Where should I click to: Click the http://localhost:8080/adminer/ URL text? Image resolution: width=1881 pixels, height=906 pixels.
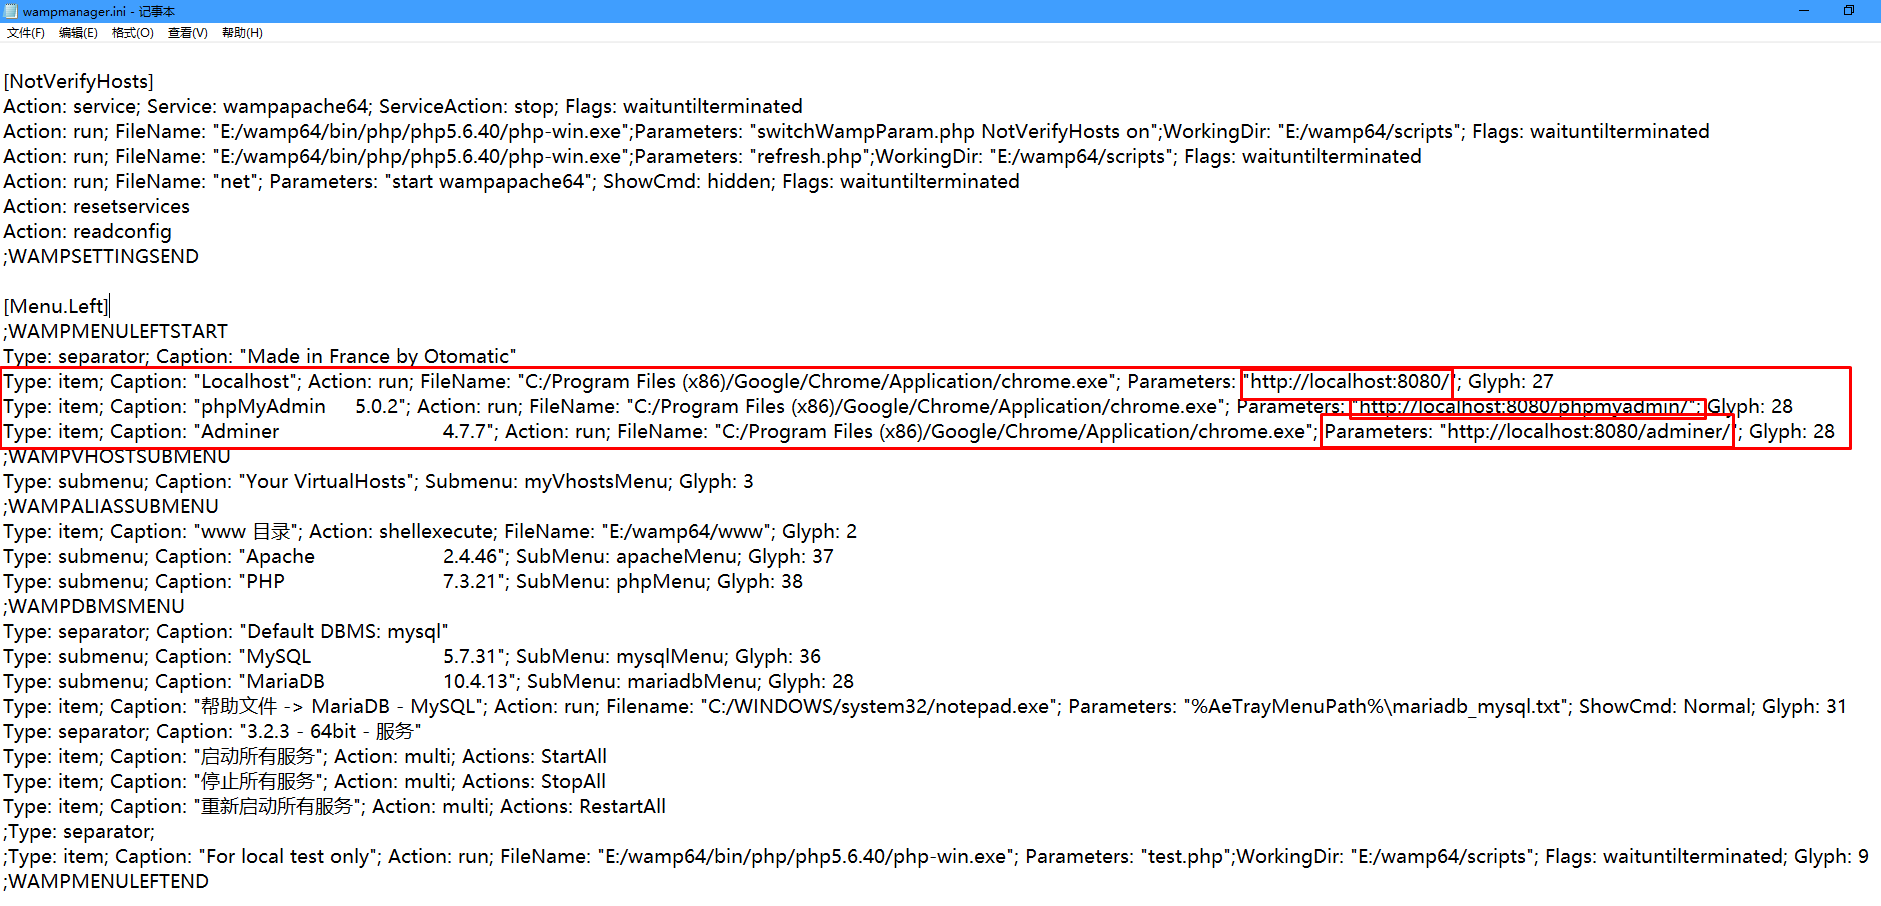pyautogui.click(x=1588, y=432)
